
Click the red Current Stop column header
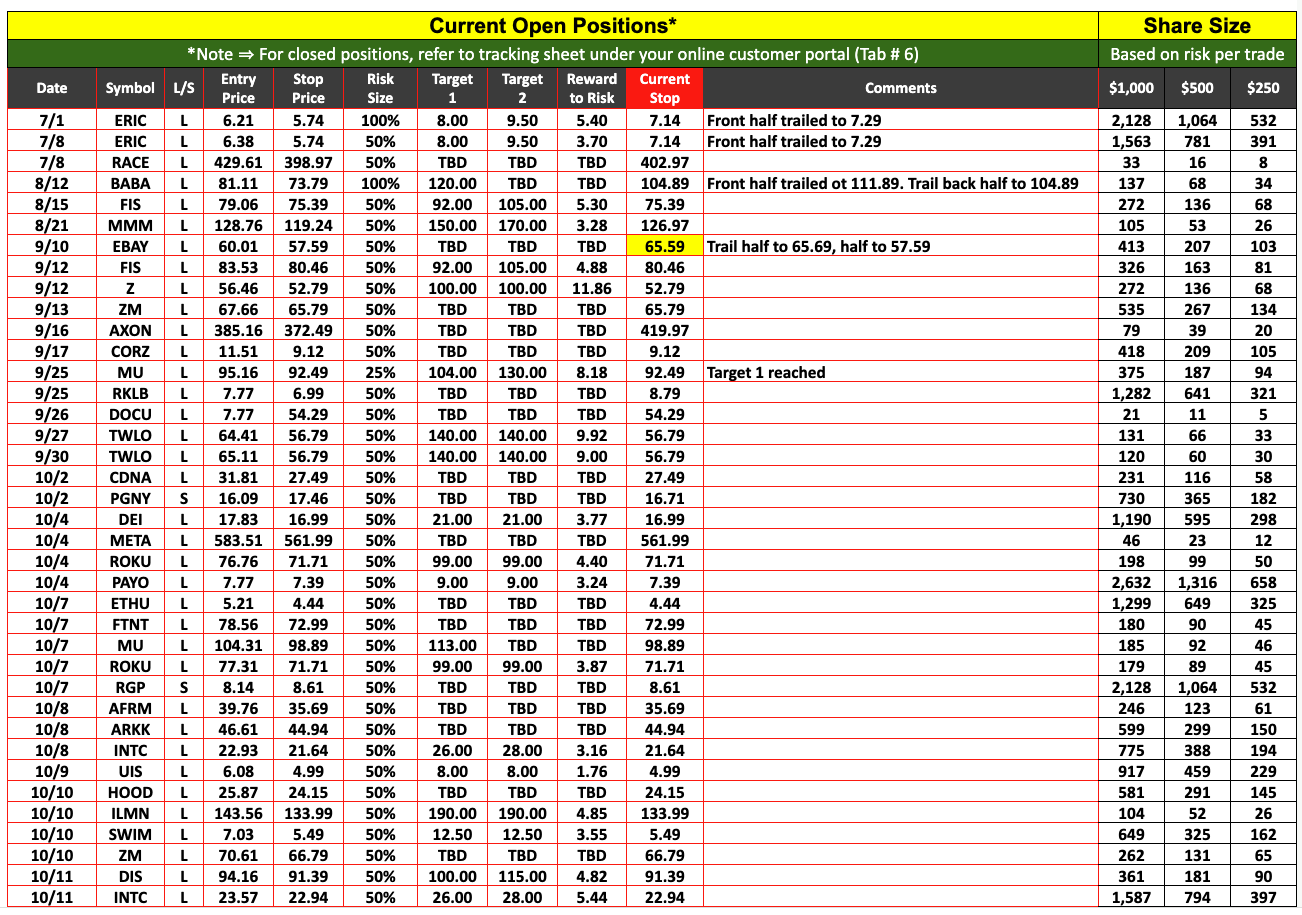(664, 88)
